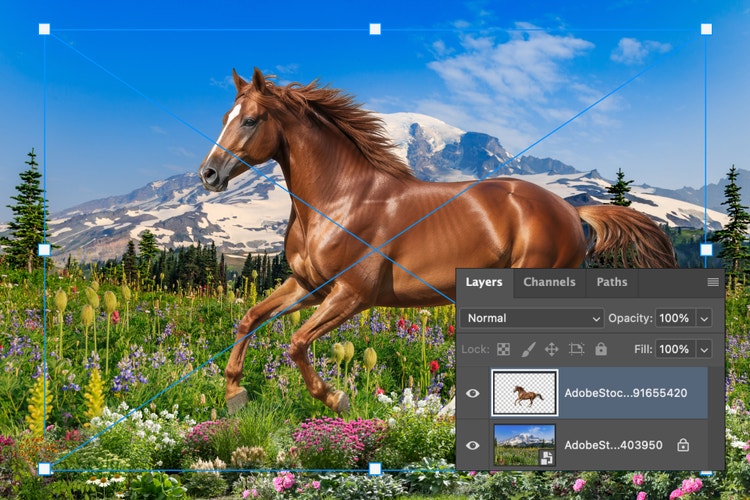Click the AdobeSt...403950 layer name

(613, 445)
